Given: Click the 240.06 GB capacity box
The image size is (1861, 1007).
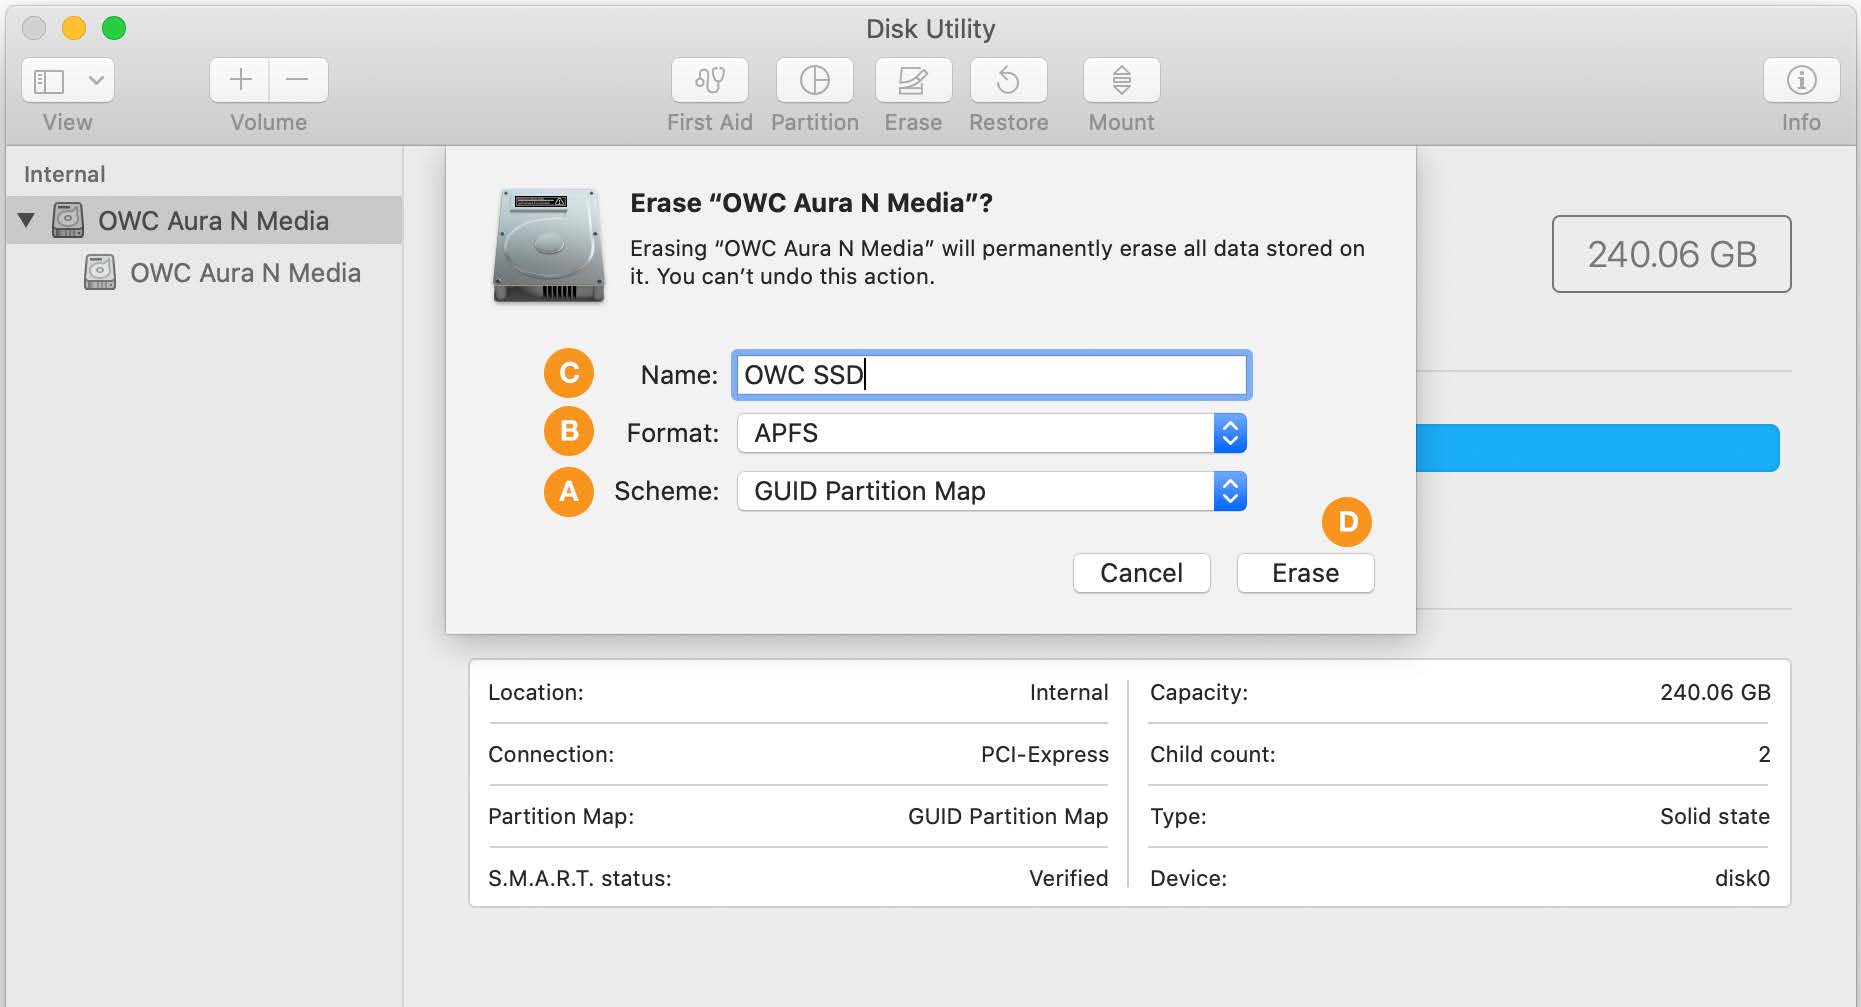Looking at the screenshot, I should coord(1671,254).
